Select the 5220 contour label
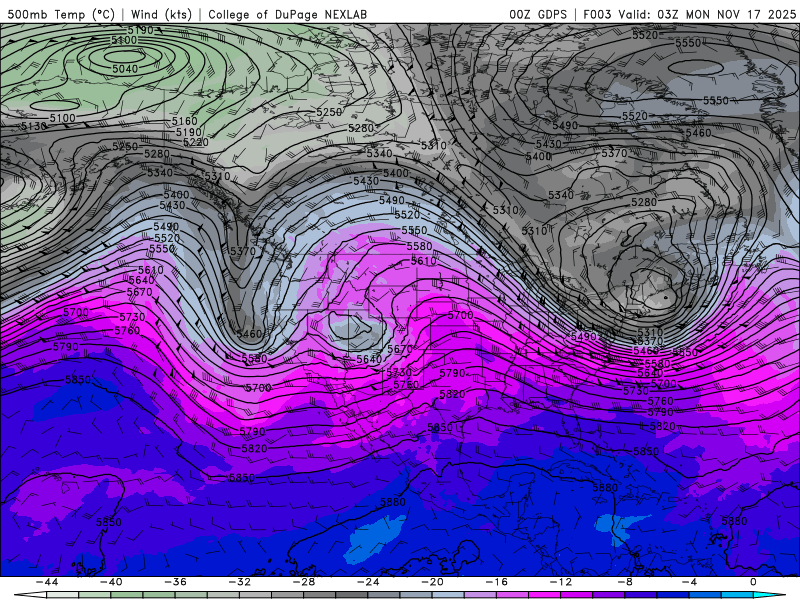Viewport: 800px width, 600px height. pos(195,142)
